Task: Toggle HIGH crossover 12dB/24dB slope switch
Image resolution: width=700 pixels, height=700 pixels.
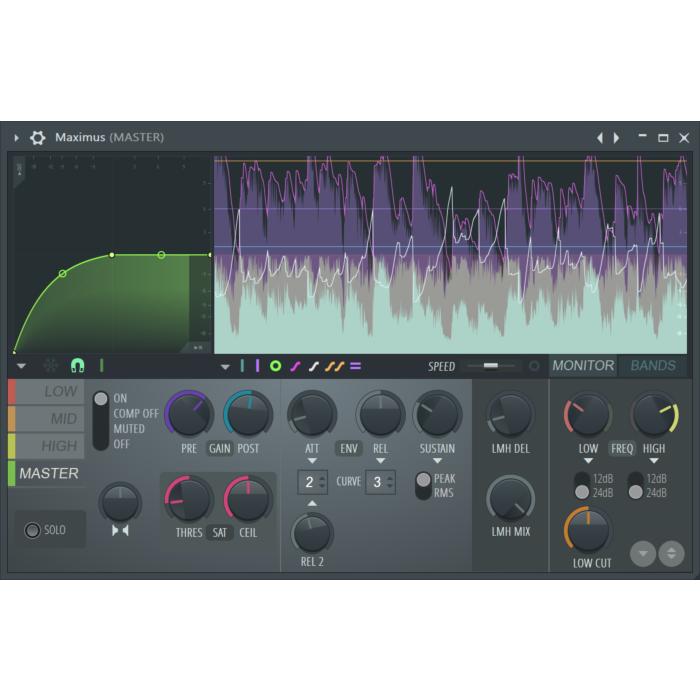Action: click(x=635, y=486)
